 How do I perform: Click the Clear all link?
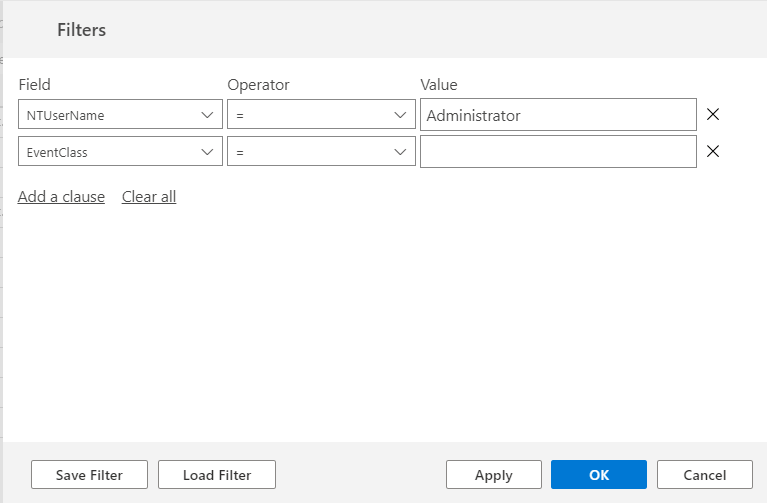click(x=149, y=197)
